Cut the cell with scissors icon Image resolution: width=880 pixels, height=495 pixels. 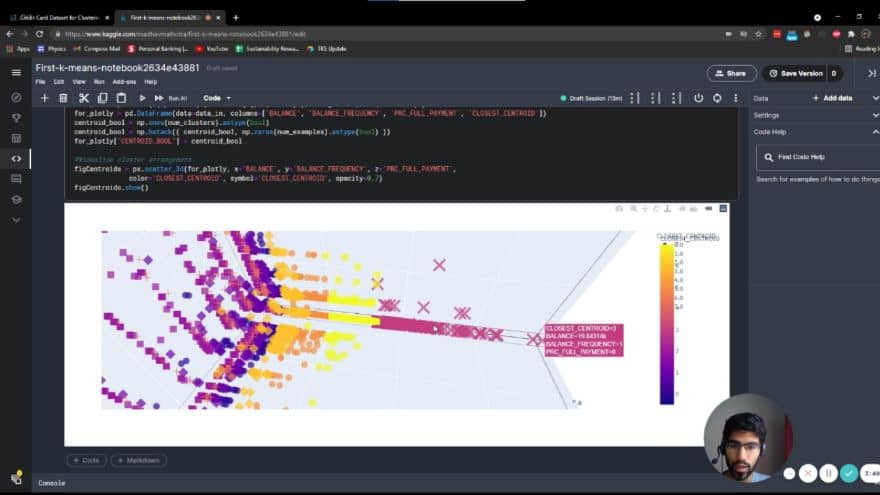pos(84,98)
